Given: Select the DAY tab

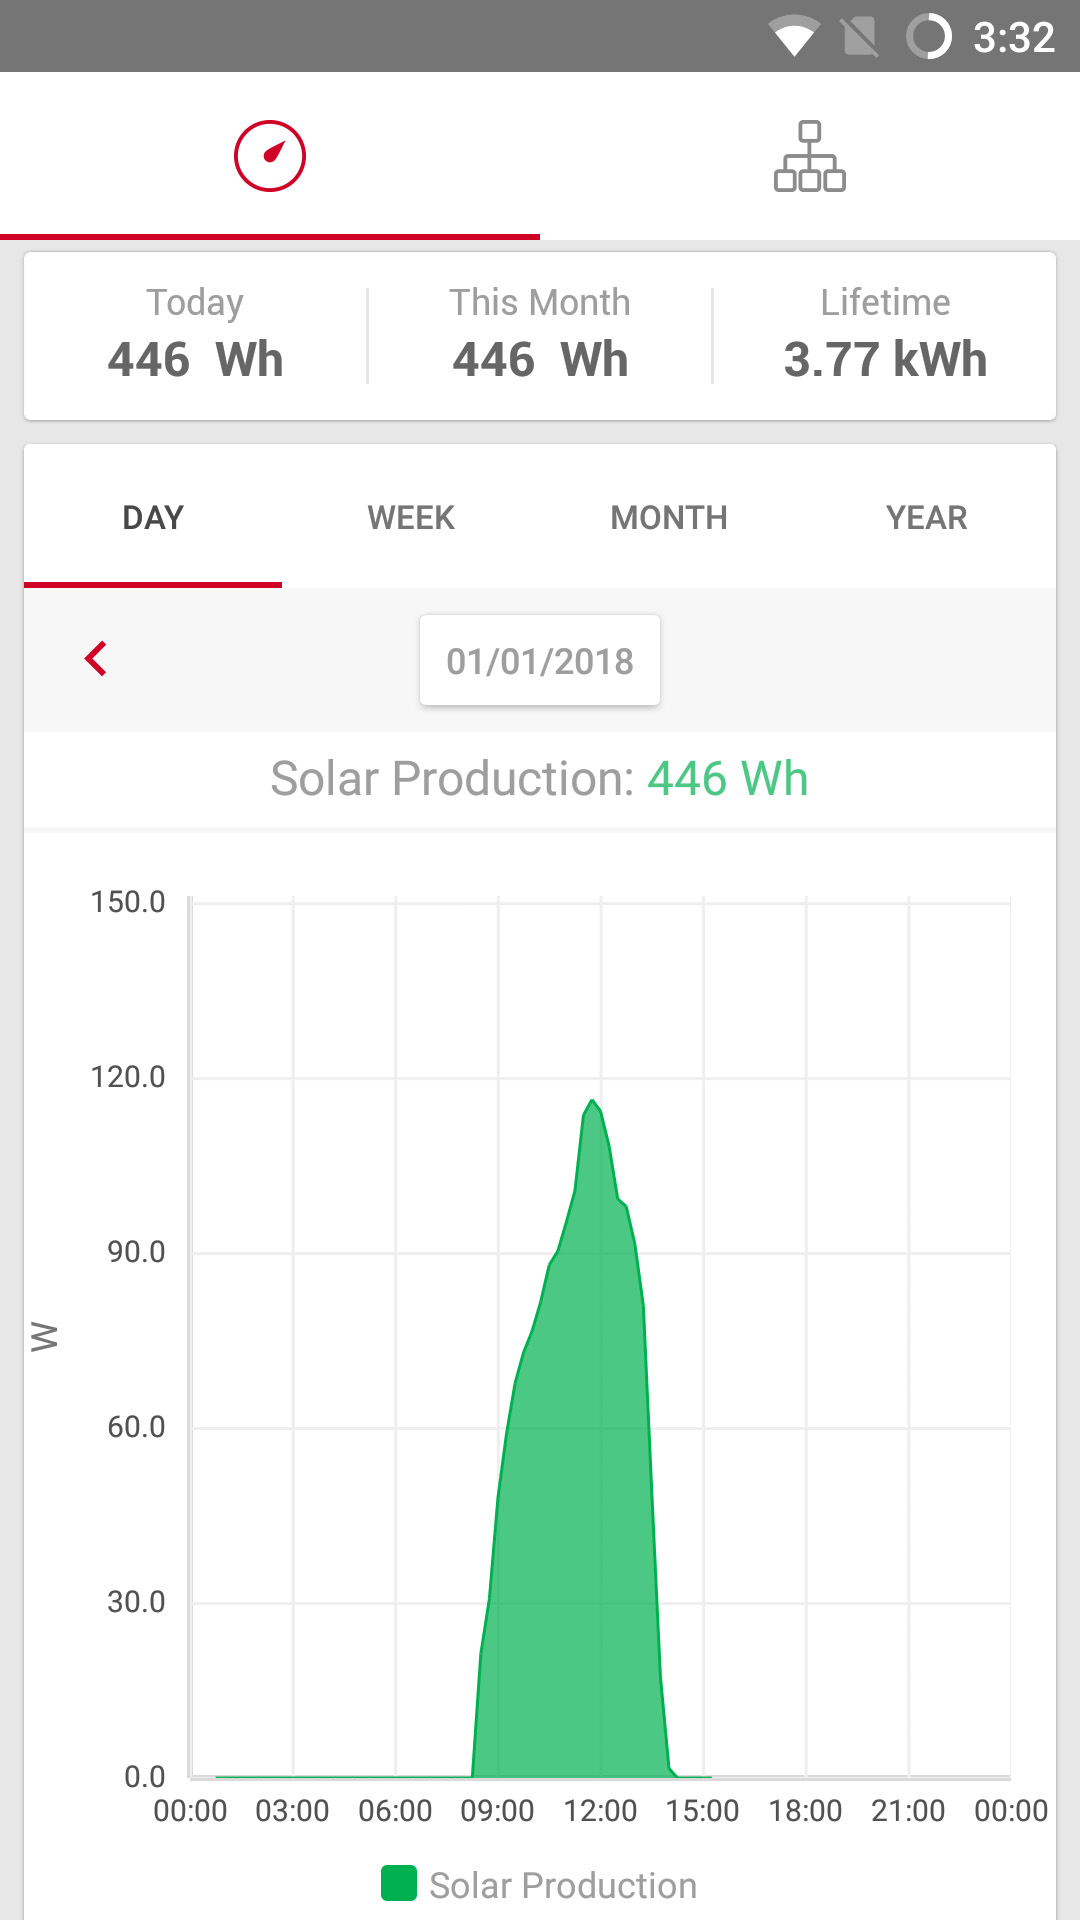Looking at the screenshot, I should tap(153, 518).
